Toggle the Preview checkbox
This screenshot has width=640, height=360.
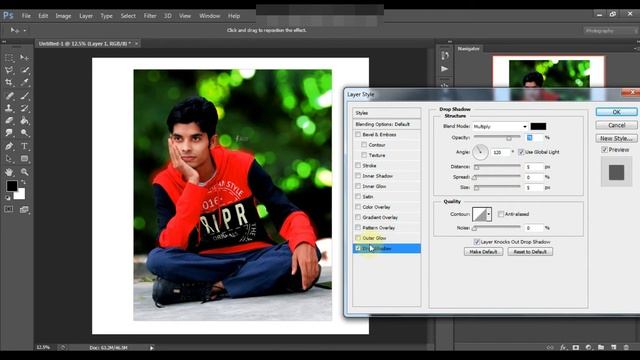coord(604,150)
